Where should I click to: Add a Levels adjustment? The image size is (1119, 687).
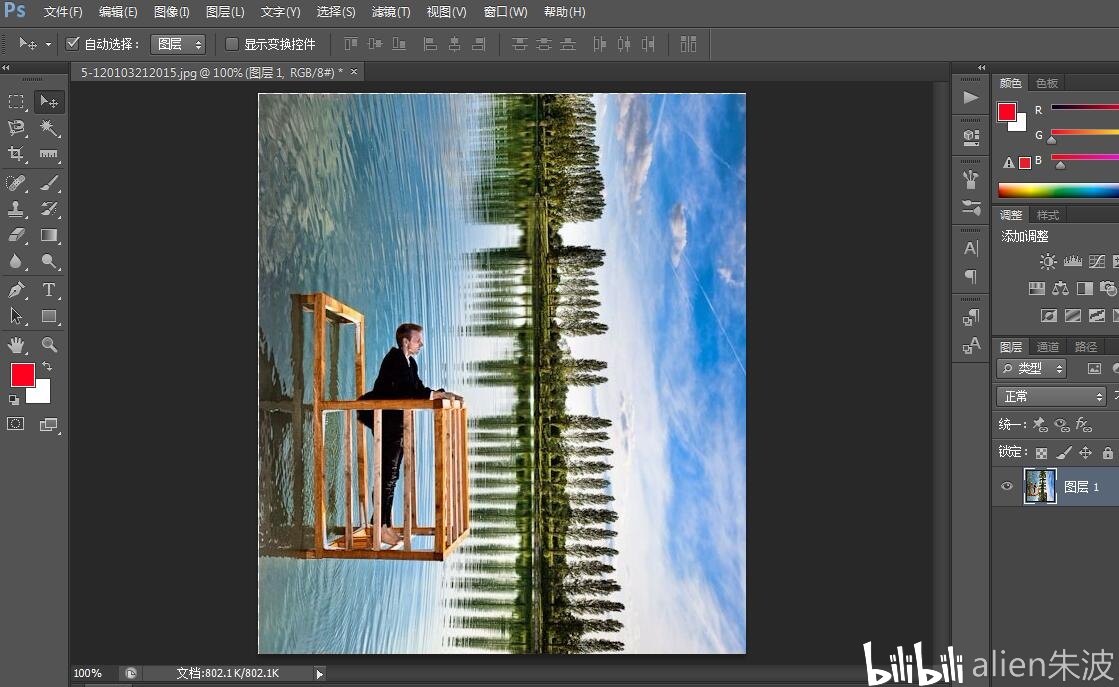(1073, 262)
